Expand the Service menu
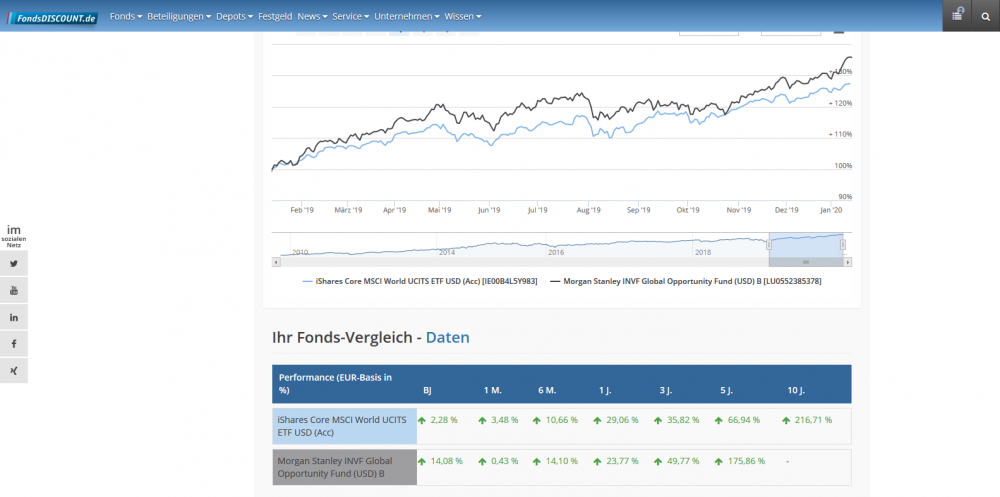 [x=351, y=17]
